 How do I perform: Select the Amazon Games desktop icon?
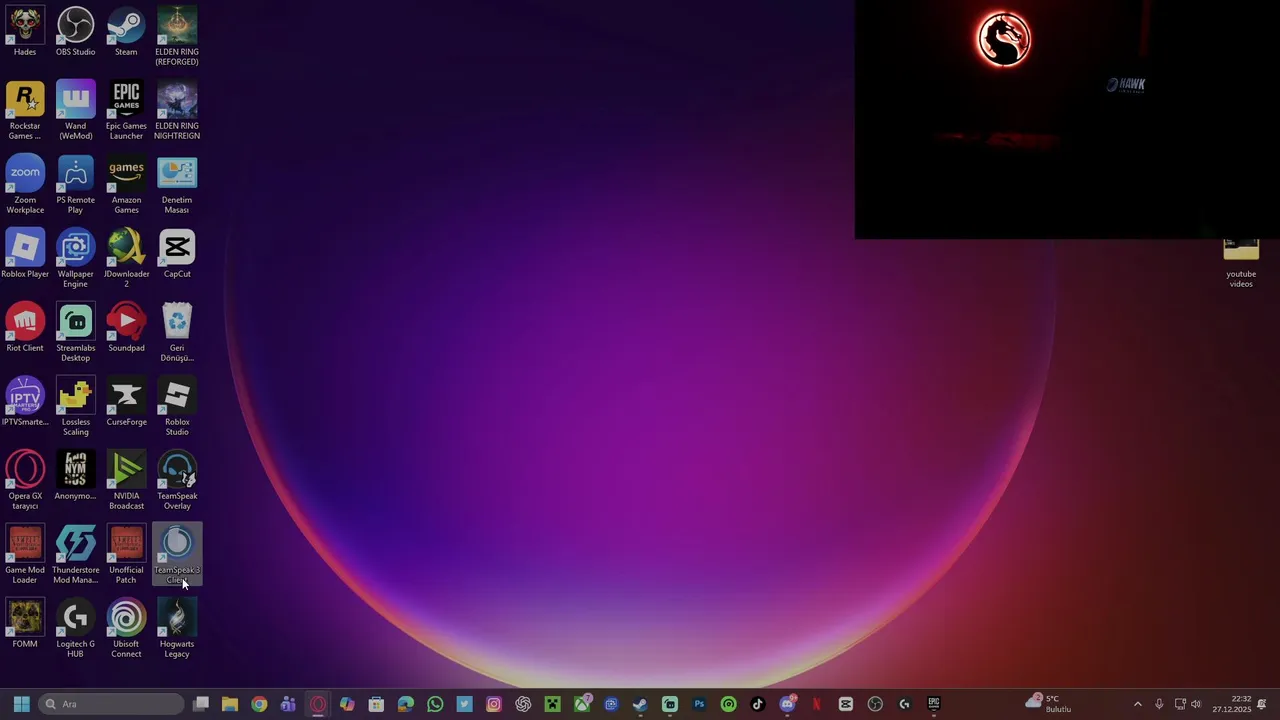[126, 184]
